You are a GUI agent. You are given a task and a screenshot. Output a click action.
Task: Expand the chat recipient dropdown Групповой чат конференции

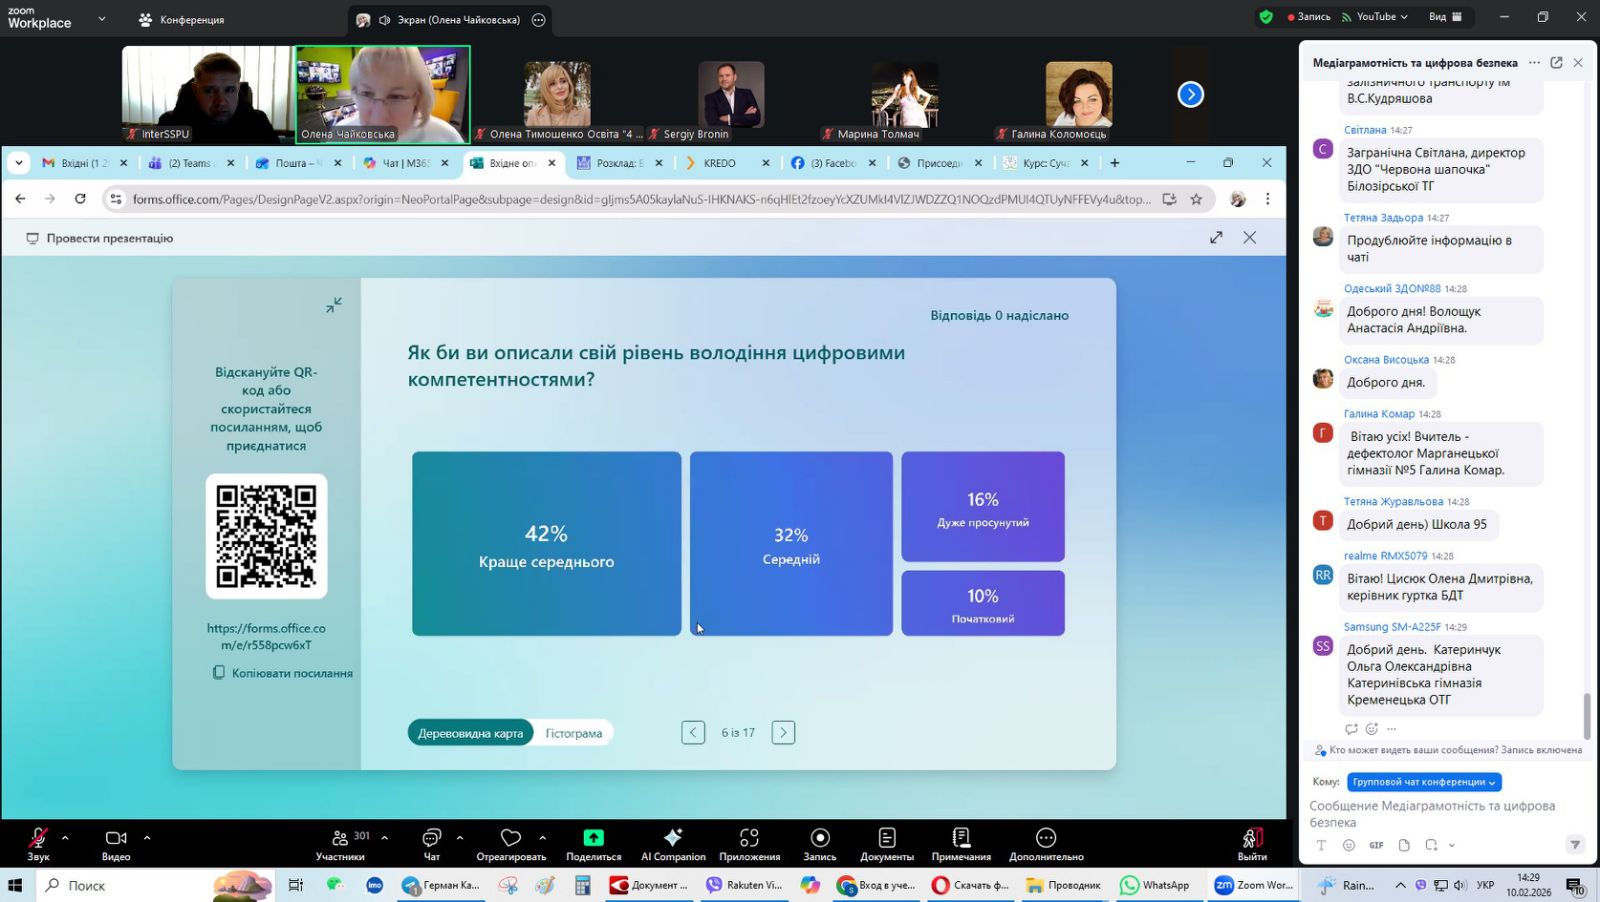click(x=1424, y=782)
